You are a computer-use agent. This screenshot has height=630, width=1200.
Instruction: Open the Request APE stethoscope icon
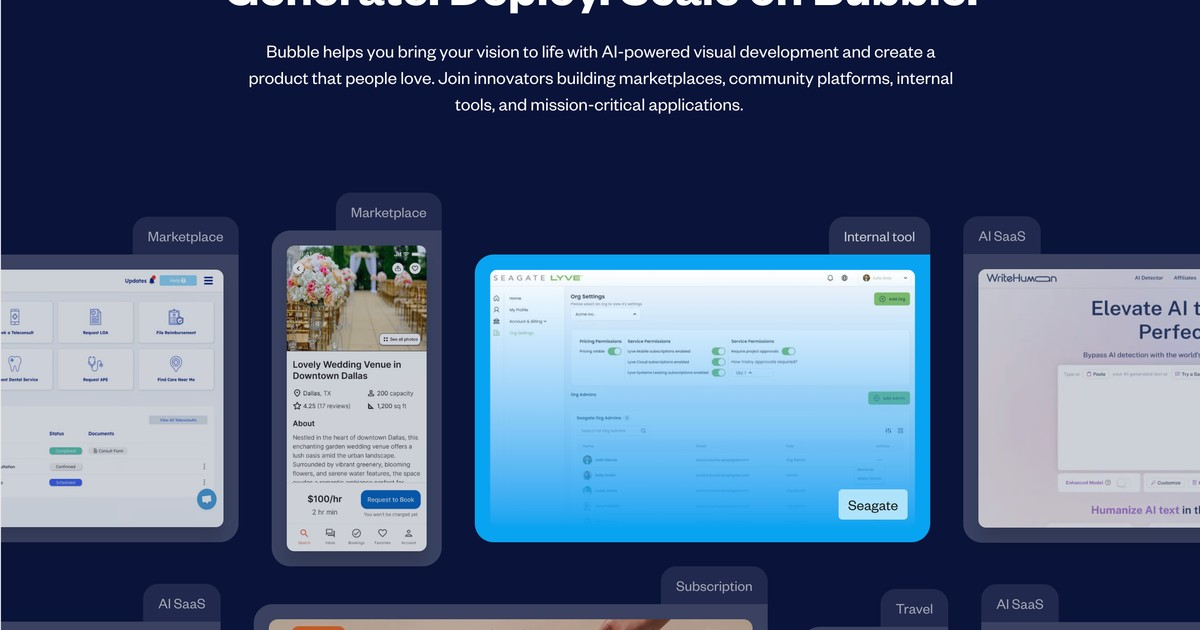[96, 364]
